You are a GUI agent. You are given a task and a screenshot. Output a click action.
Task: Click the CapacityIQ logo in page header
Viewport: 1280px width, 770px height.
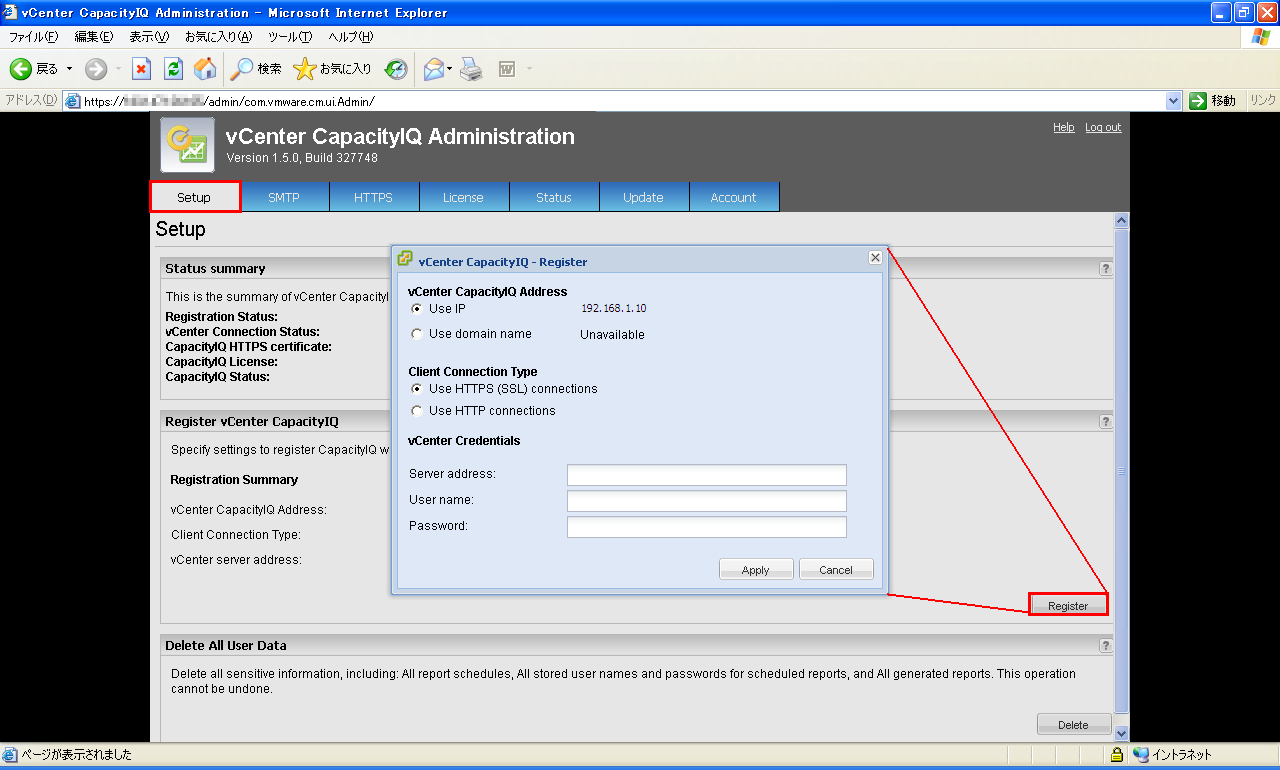click(187, 145)
